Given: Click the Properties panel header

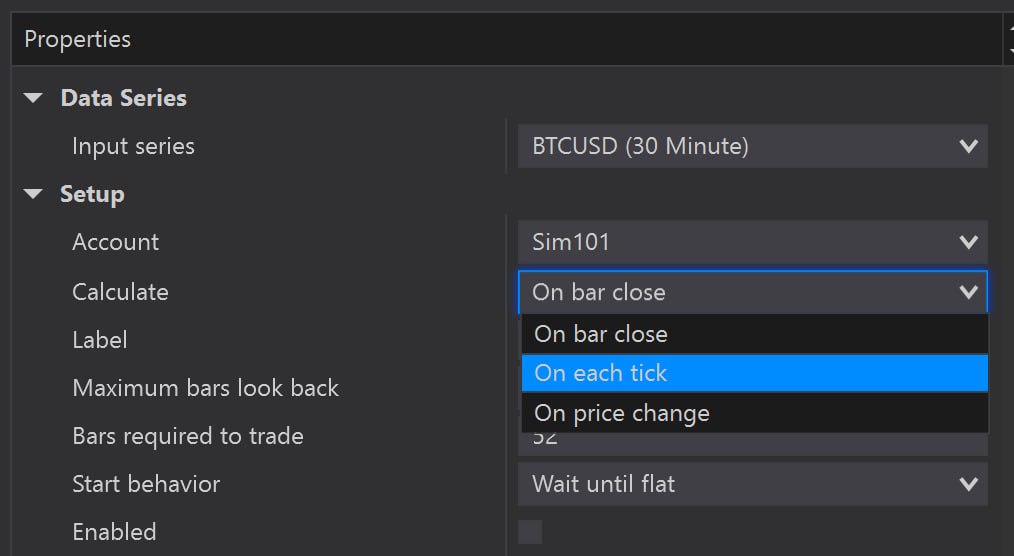Looking at the screenshot, I should 78,40.
